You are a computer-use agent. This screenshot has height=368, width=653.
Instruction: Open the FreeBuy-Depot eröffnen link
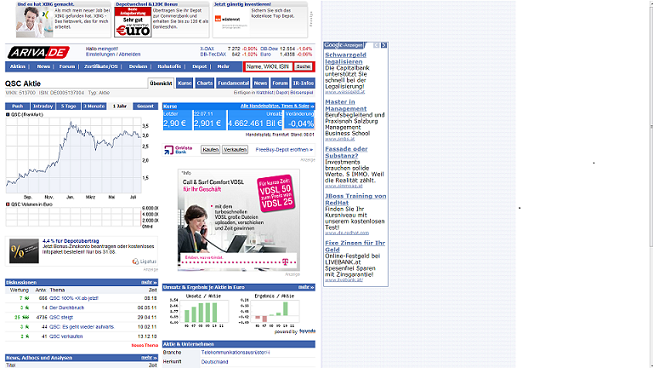pos(284,149)
